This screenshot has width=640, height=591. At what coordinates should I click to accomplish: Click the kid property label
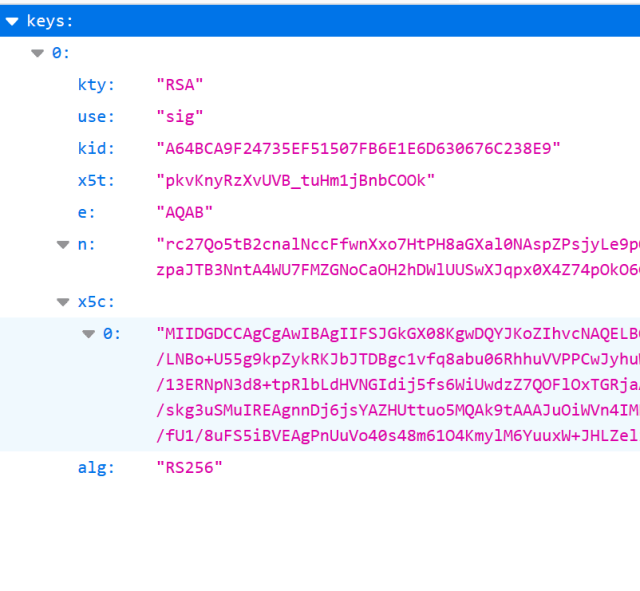click(x=96, y=149)
